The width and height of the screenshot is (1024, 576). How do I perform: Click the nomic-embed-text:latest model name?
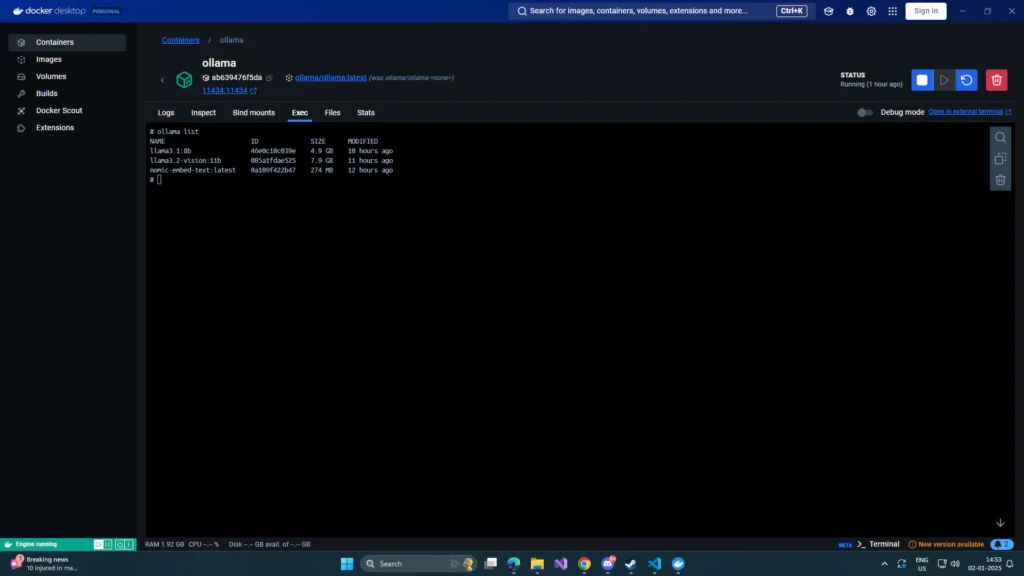193,170
